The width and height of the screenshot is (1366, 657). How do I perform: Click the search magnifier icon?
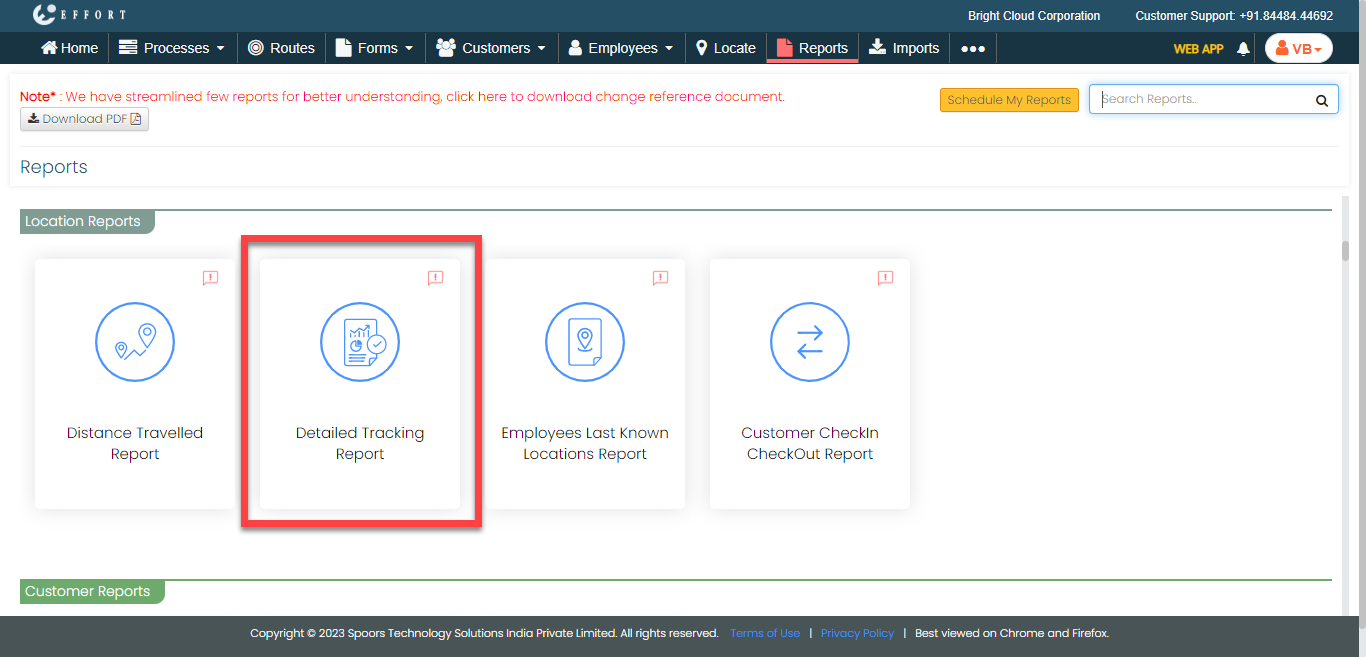tap(1322, 99)
